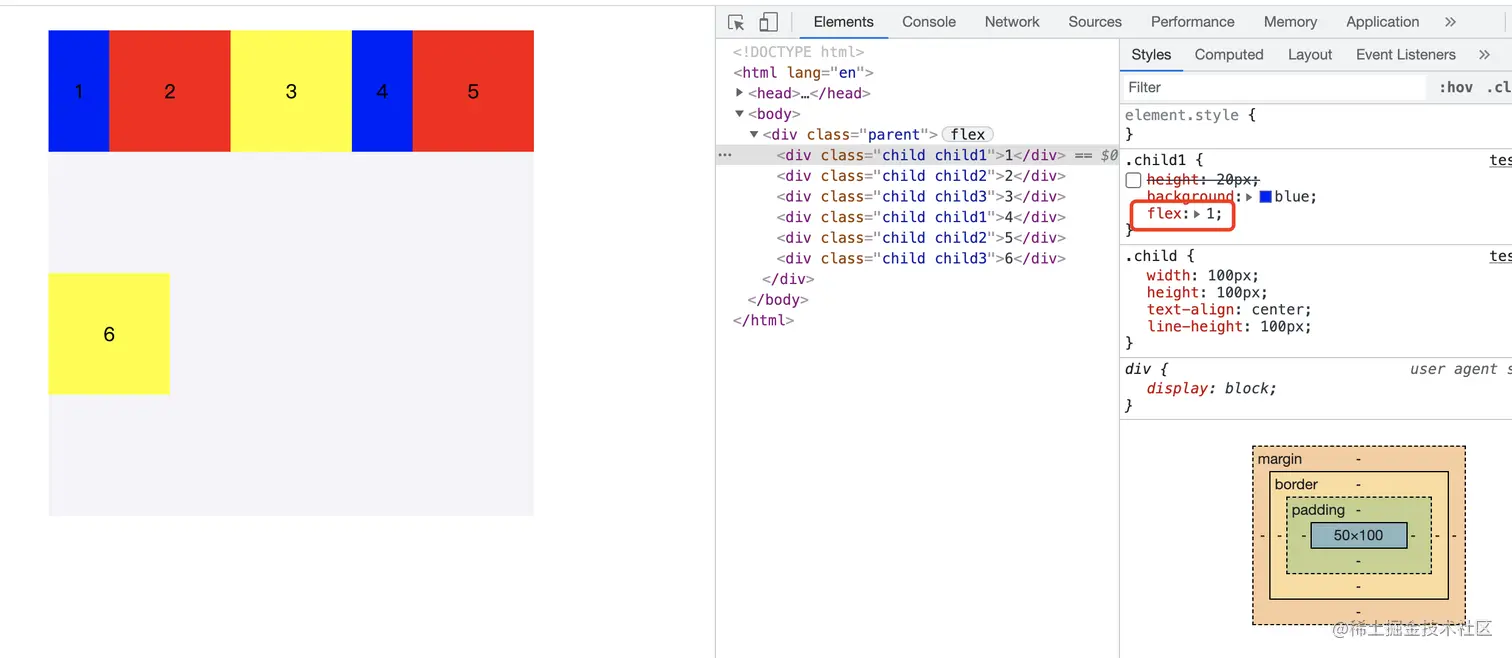Viewport: 1512px width, 658px height.
Task: Select the Layout sidebar tab
Action: (x=1310, y=55)
